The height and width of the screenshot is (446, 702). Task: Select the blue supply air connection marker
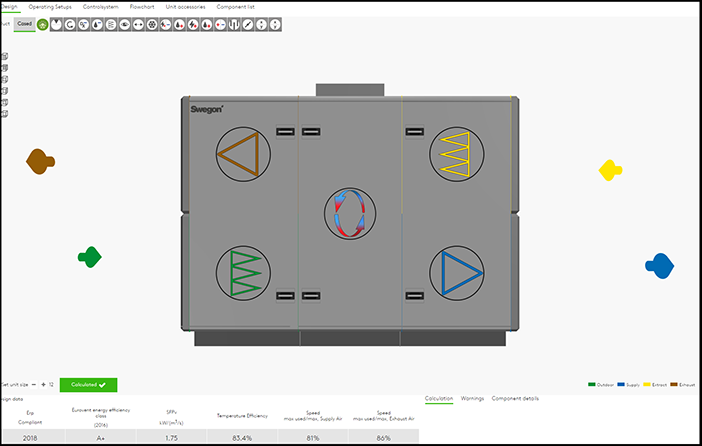(658, 266)
